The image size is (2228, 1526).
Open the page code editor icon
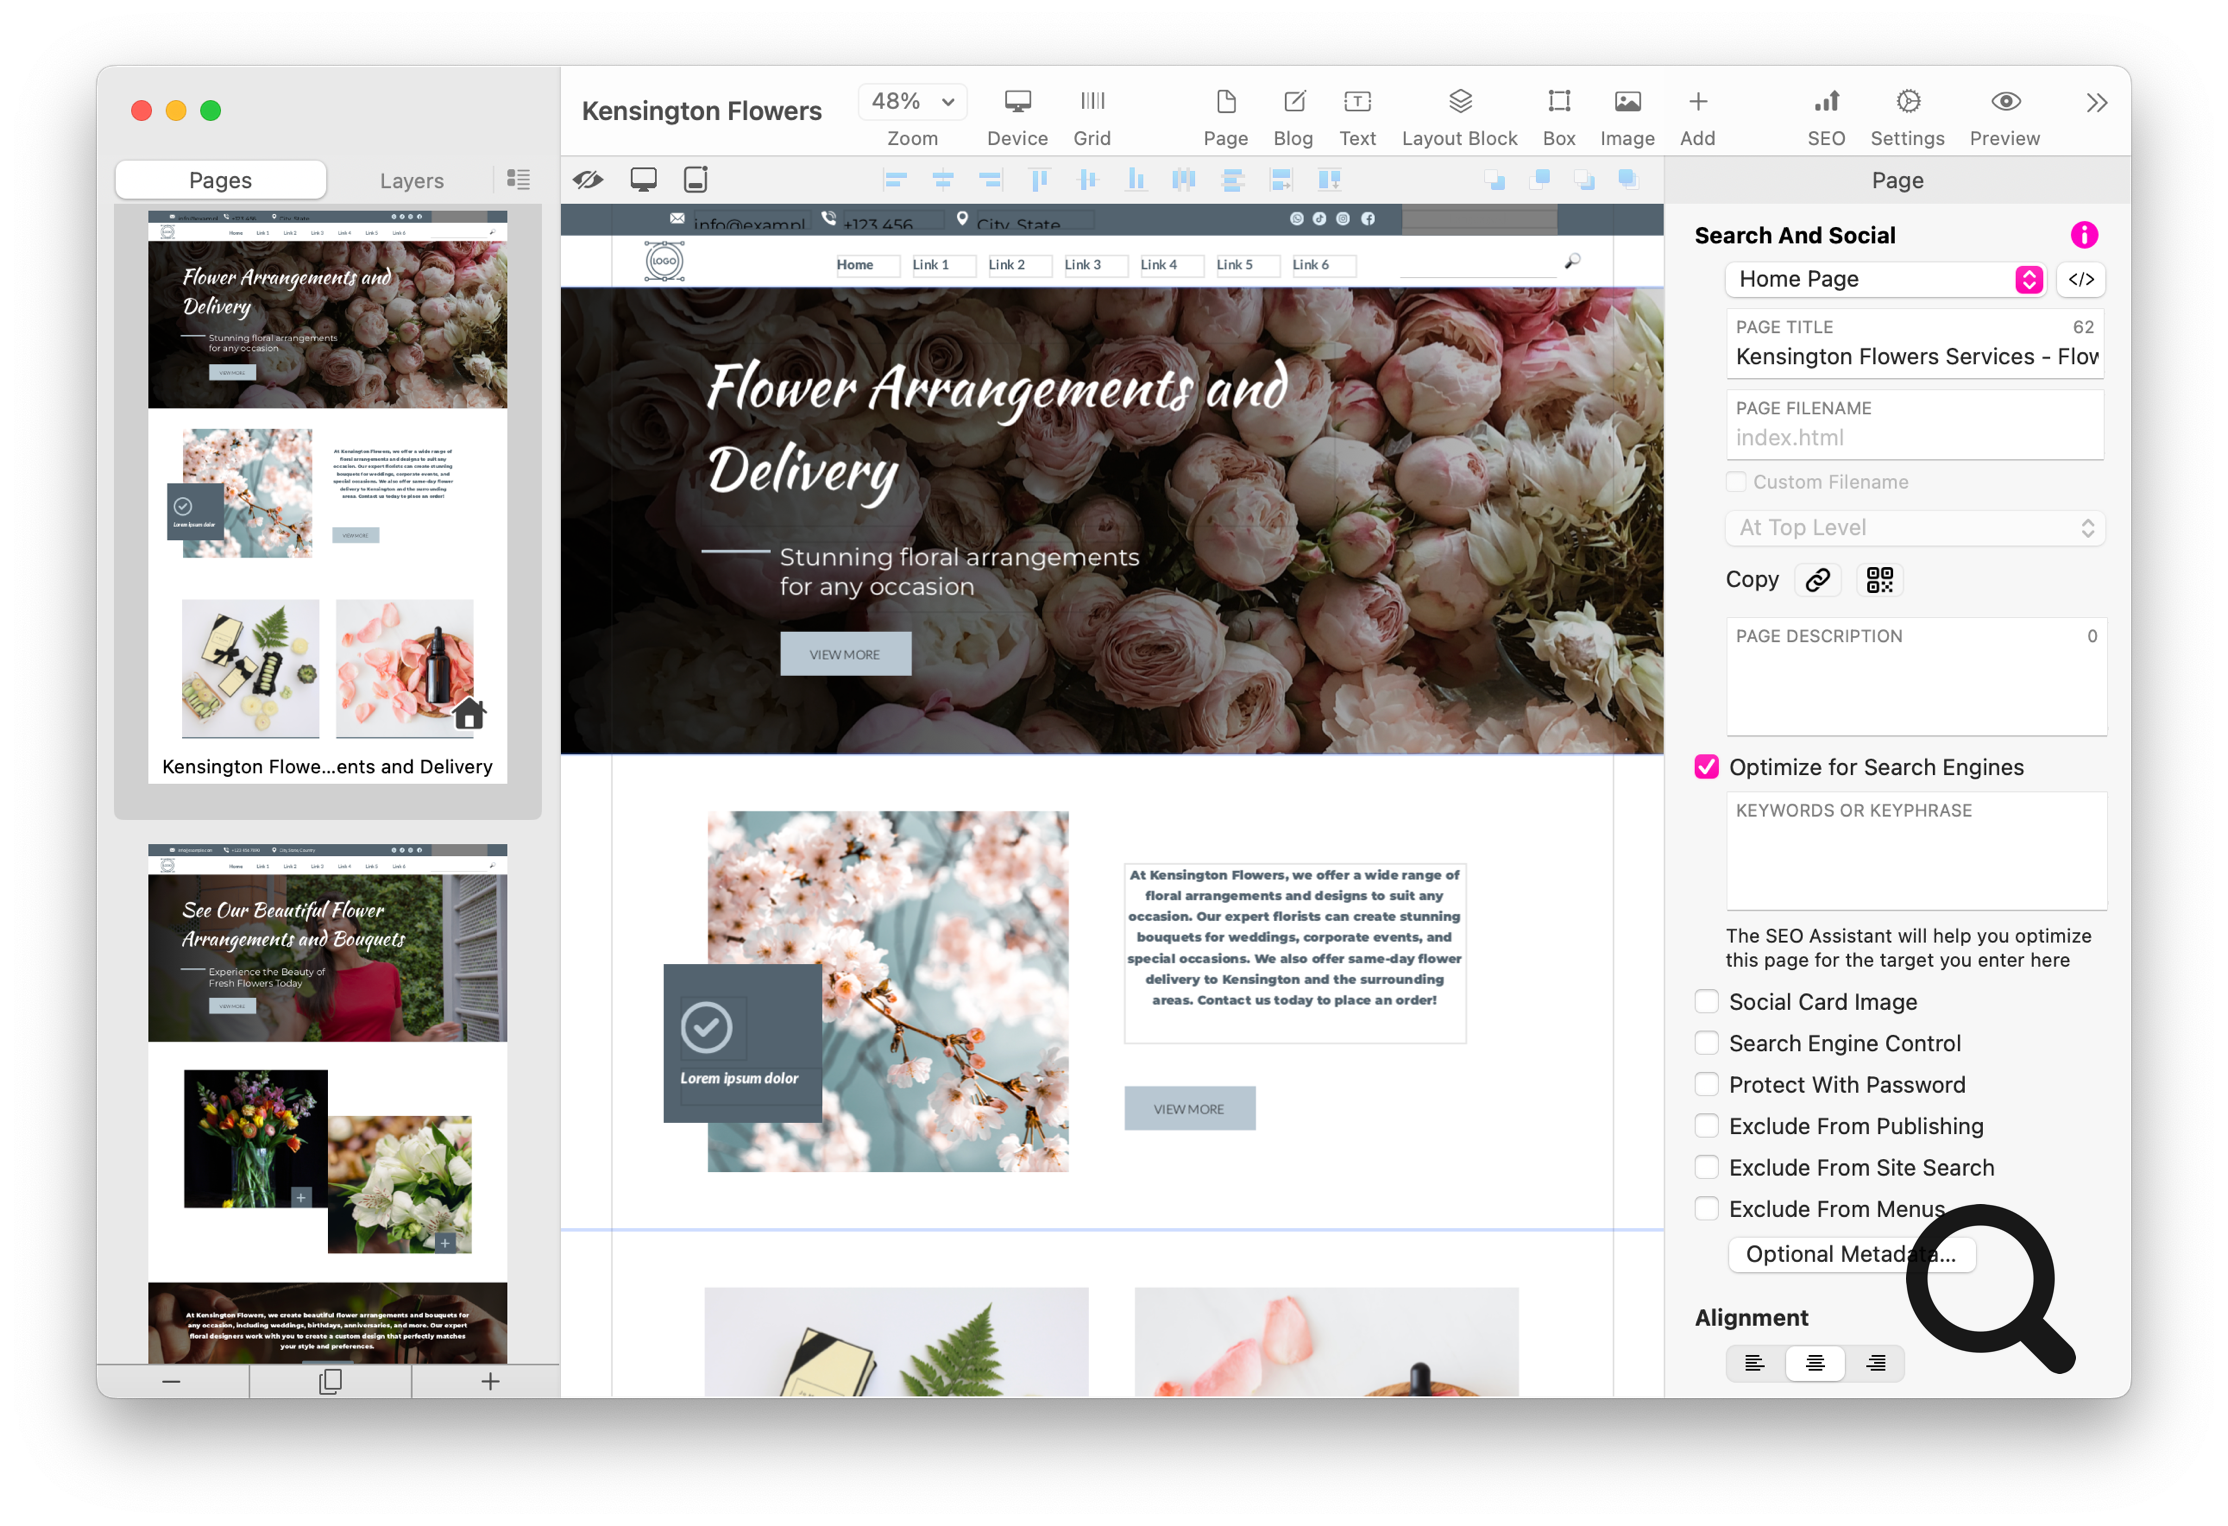pos(2081,280)
